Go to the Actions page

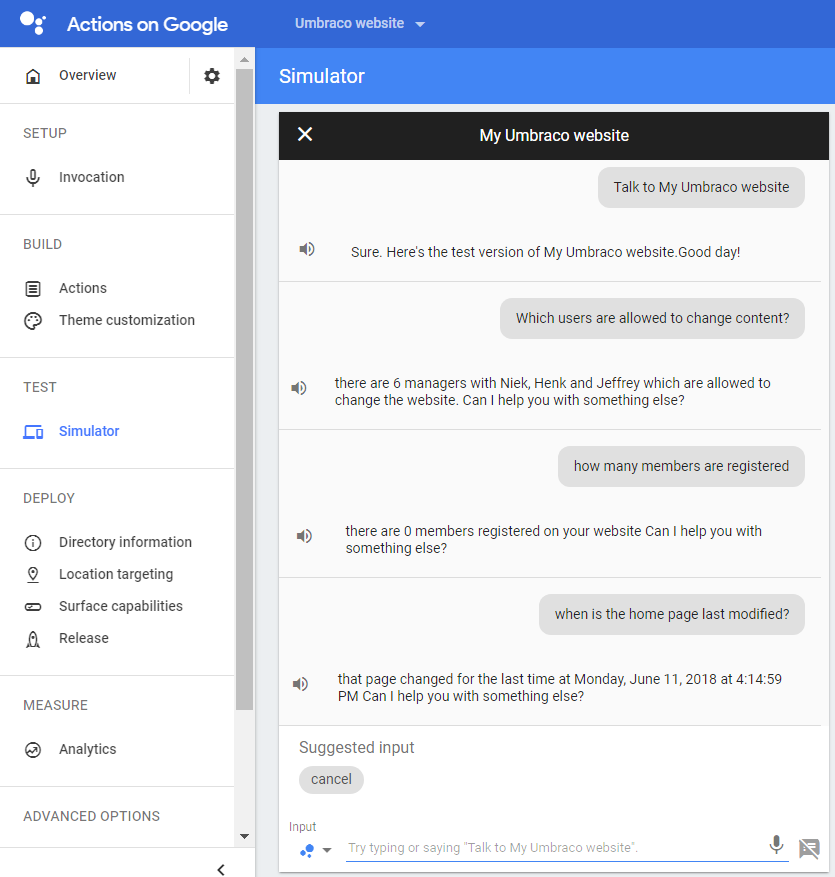click(x=83, y=288)
